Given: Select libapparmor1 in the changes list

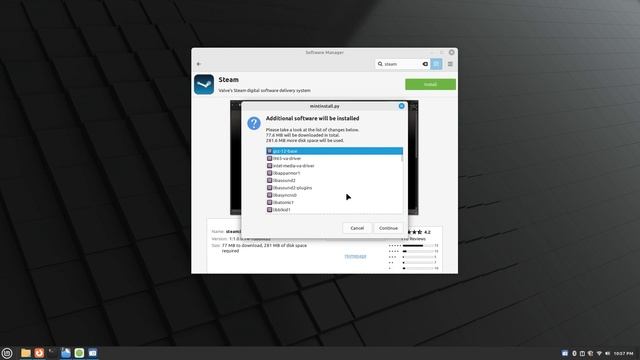Looking at the screenshot, I should point(334,173).
